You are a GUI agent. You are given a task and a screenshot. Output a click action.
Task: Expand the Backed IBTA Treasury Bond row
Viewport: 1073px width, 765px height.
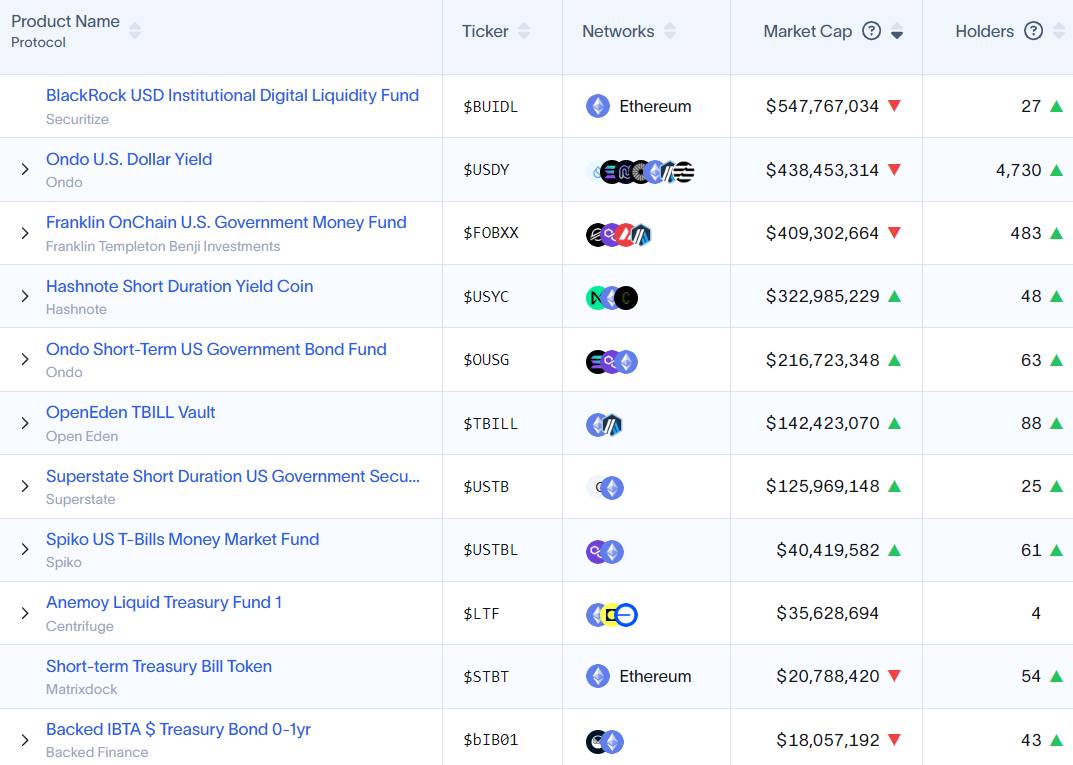[25, 740]
